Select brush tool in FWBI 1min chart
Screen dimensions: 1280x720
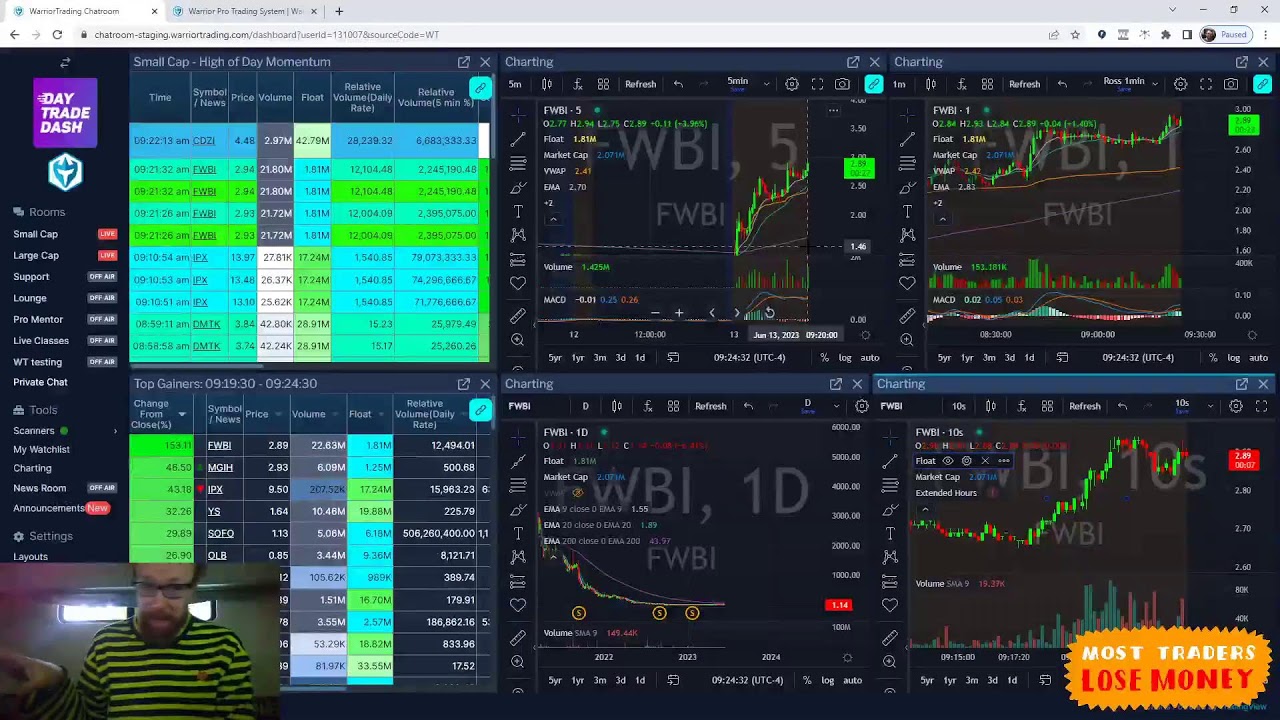pos(907,187)
